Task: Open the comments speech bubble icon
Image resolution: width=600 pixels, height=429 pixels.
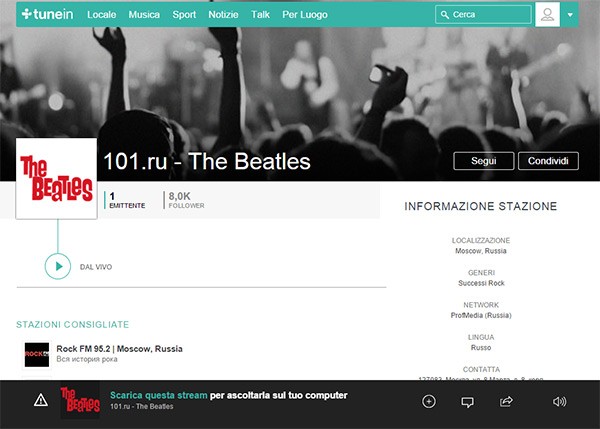Action: (x=467, y=402)
